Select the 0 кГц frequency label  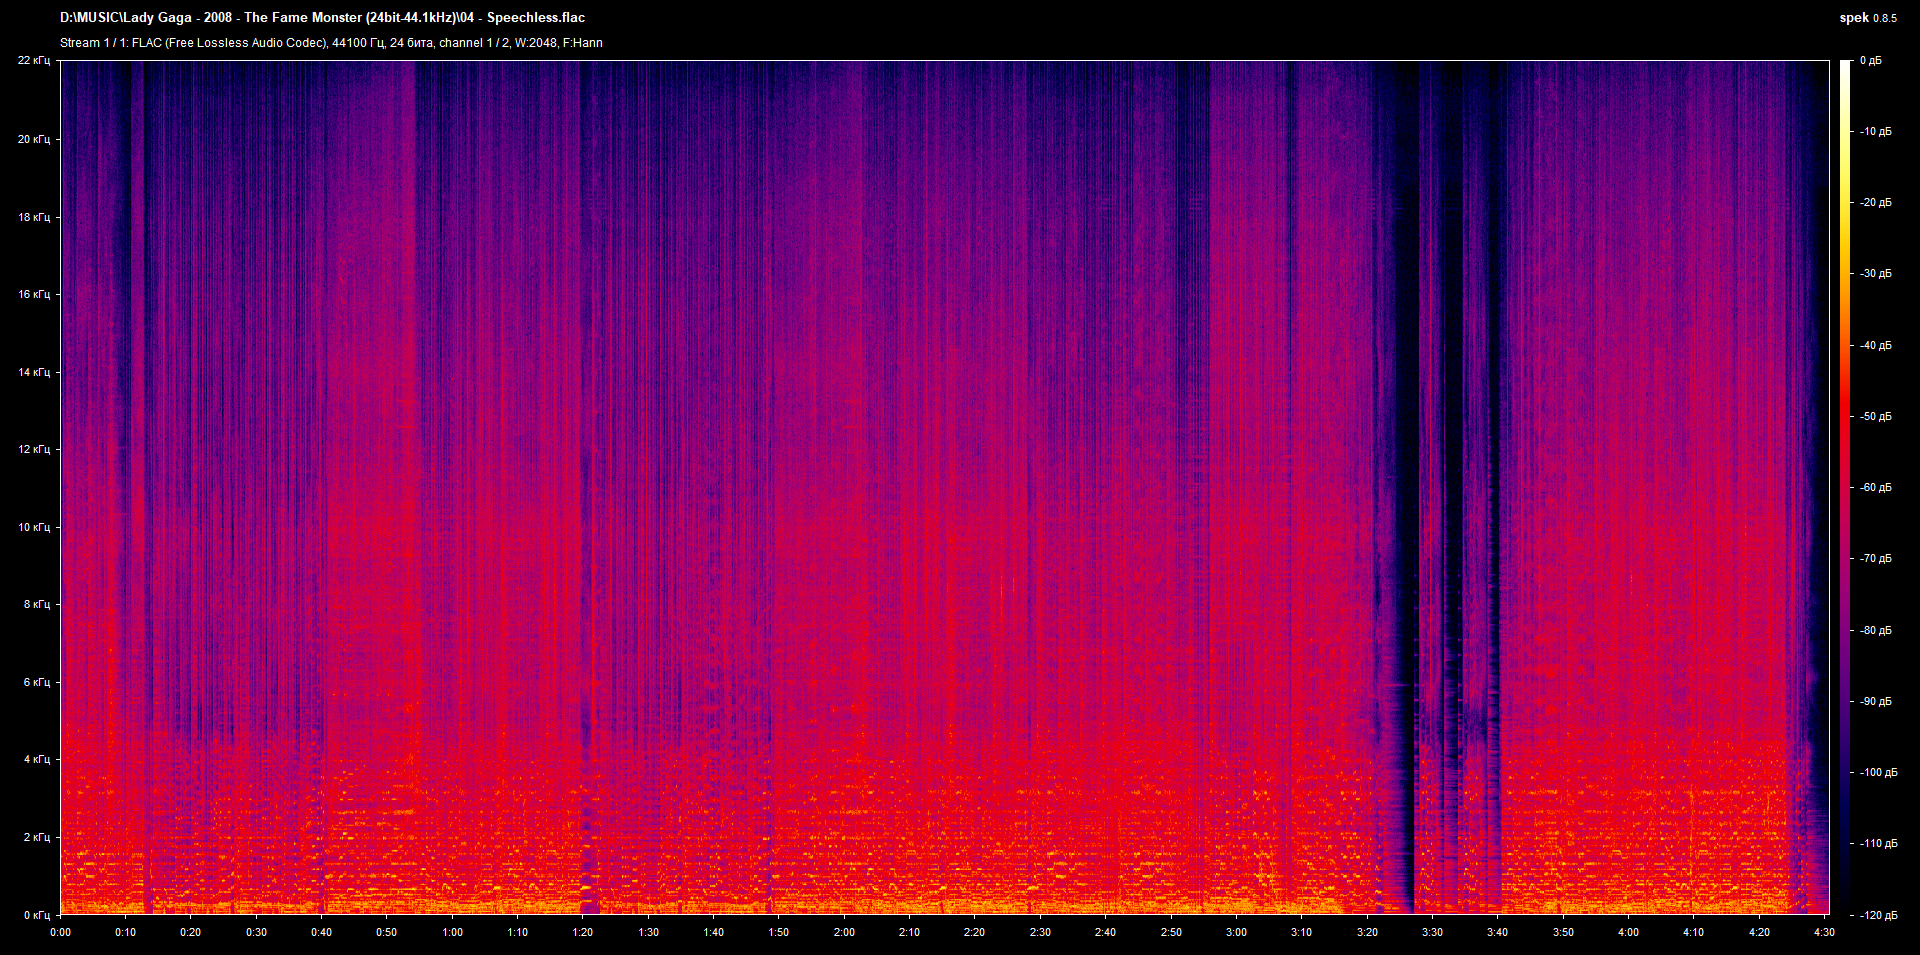(36, 915)
